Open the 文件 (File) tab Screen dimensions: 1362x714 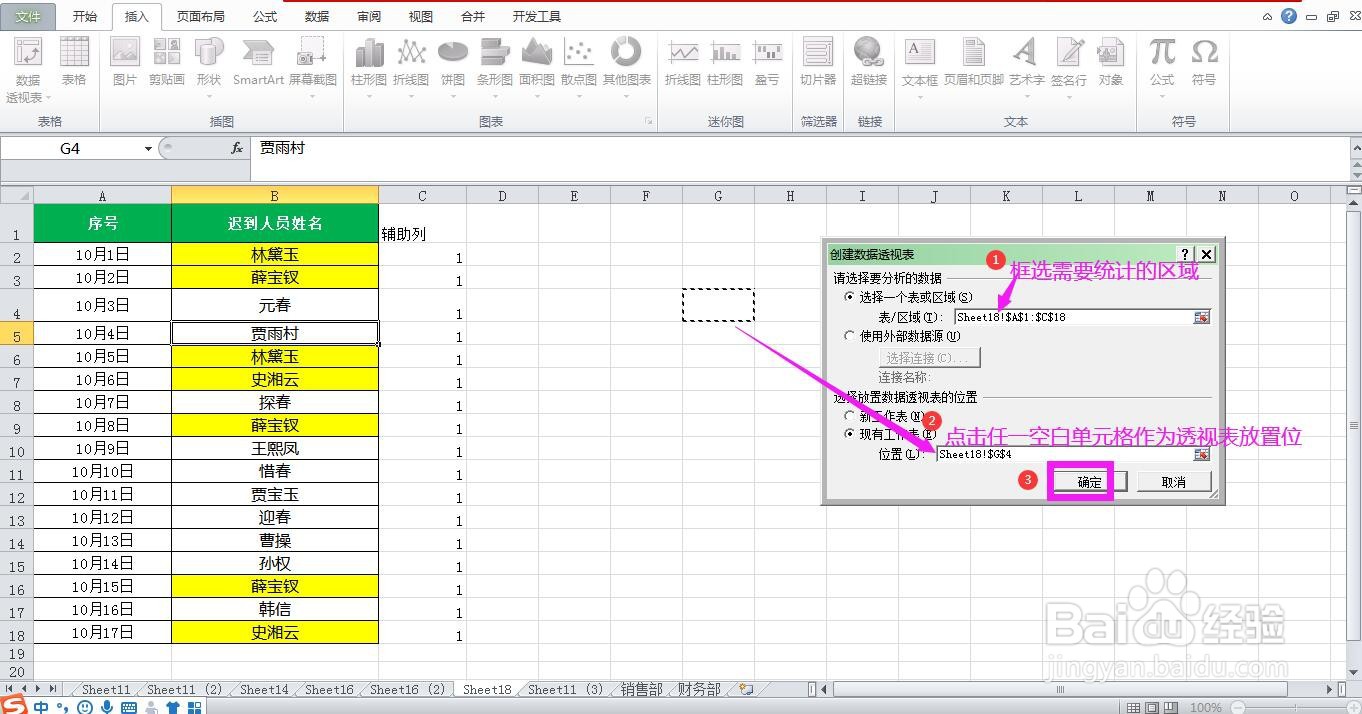pos(29,17)
